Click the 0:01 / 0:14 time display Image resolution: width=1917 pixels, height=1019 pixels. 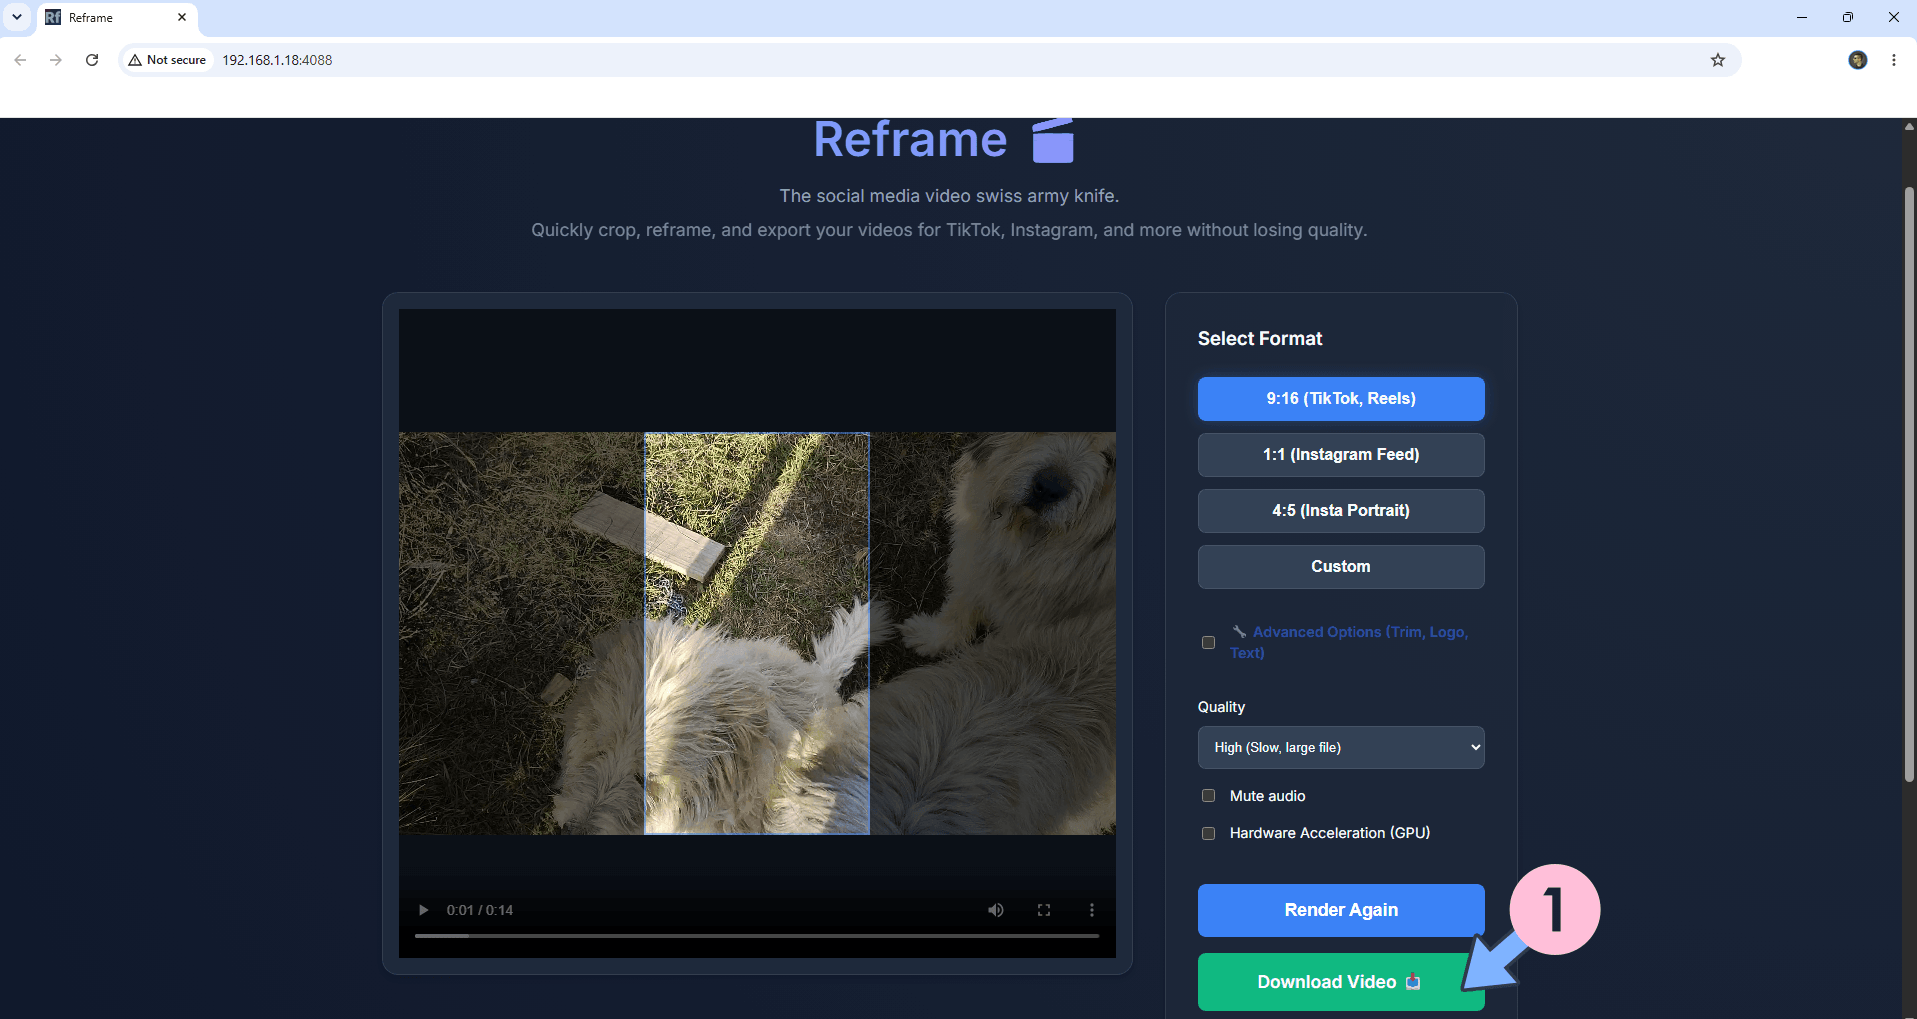tap(480, 910)
